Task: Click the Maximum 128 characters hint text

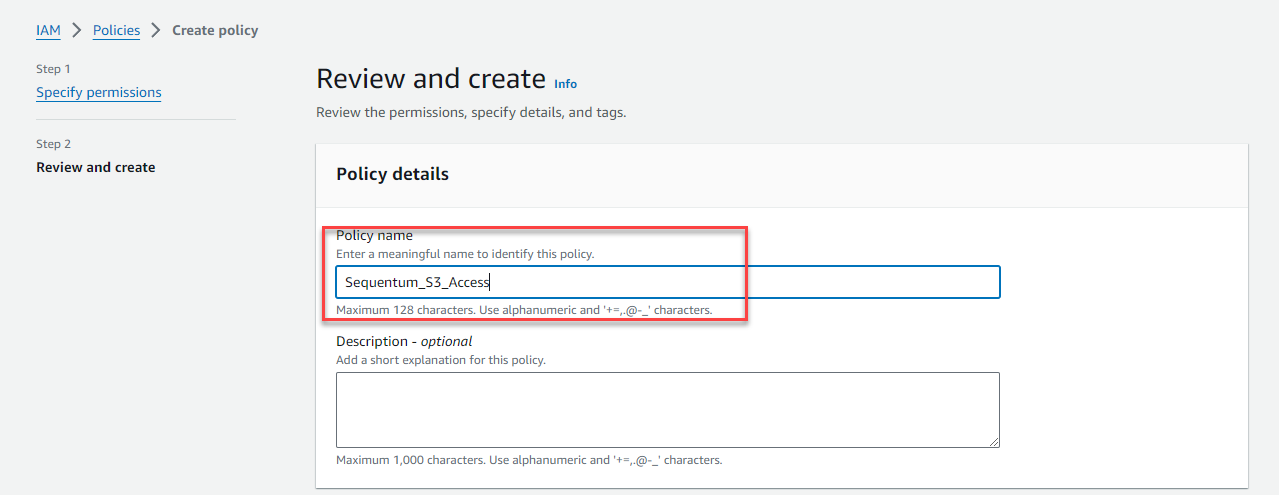Action: [x=523, y=310]
